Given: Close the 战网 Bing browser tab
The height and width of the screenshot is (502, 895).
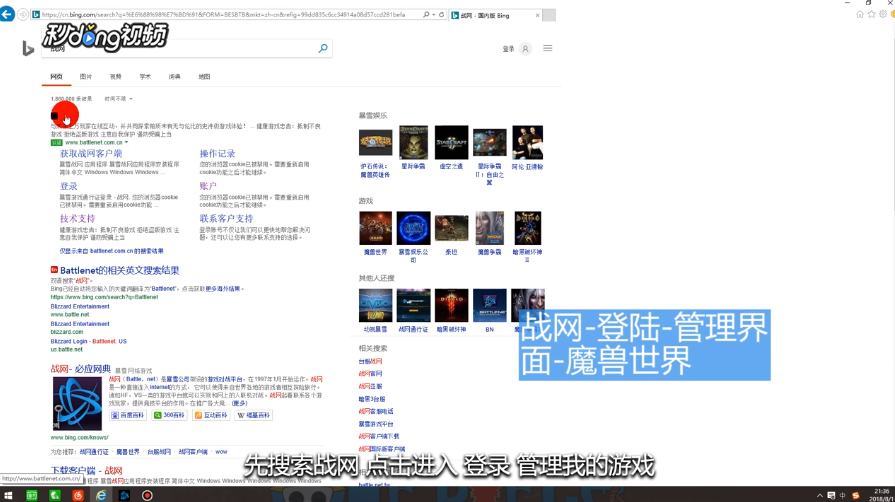Looking at the screenshot, I should point(537,15).
